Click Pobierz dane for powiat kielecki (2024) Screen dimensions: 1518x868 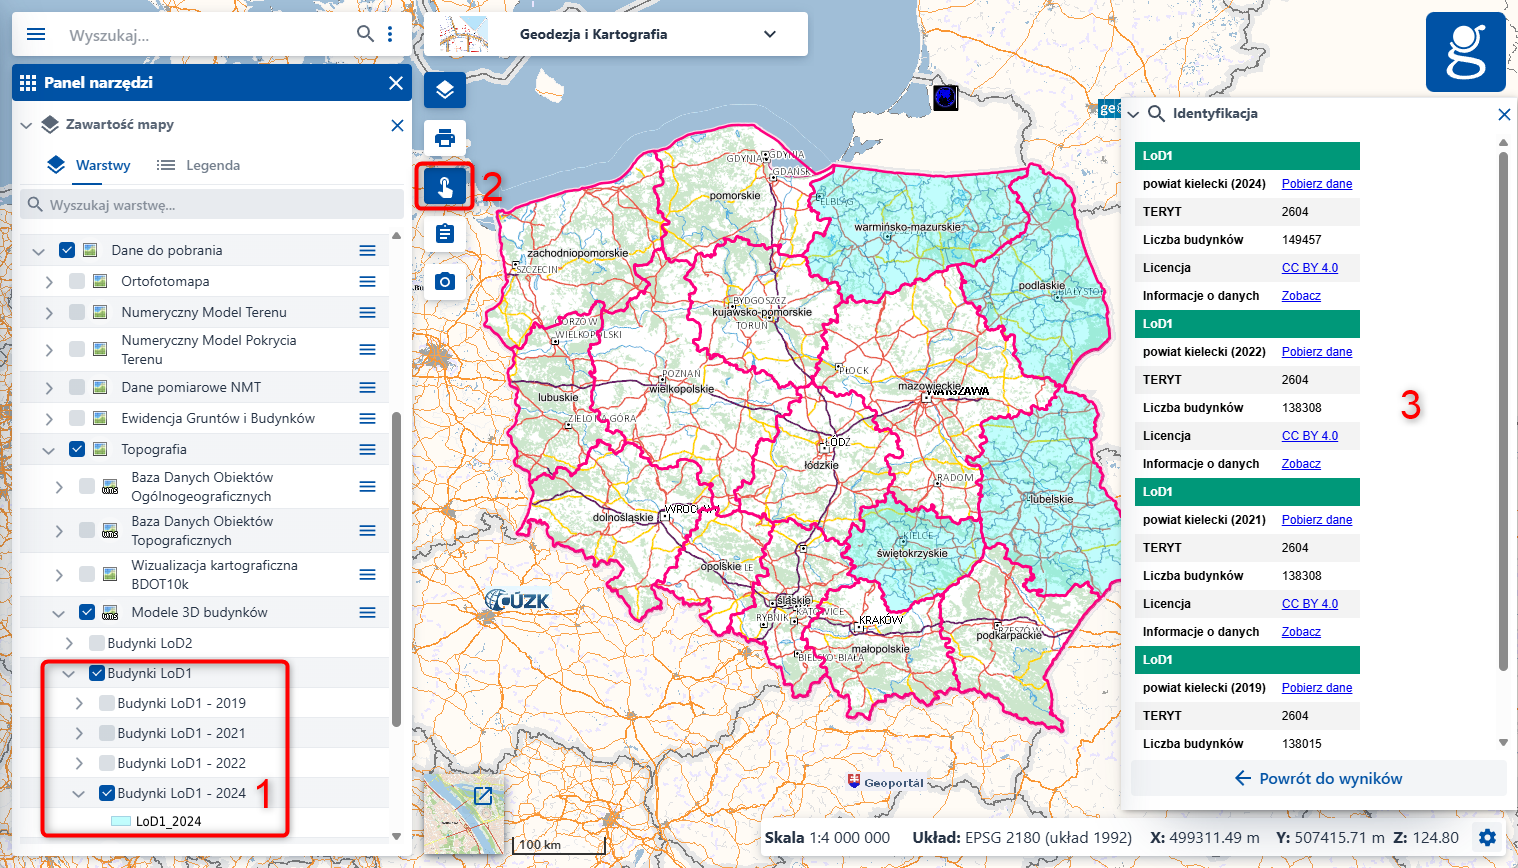pyautogui.click(x=1316, y=184)
